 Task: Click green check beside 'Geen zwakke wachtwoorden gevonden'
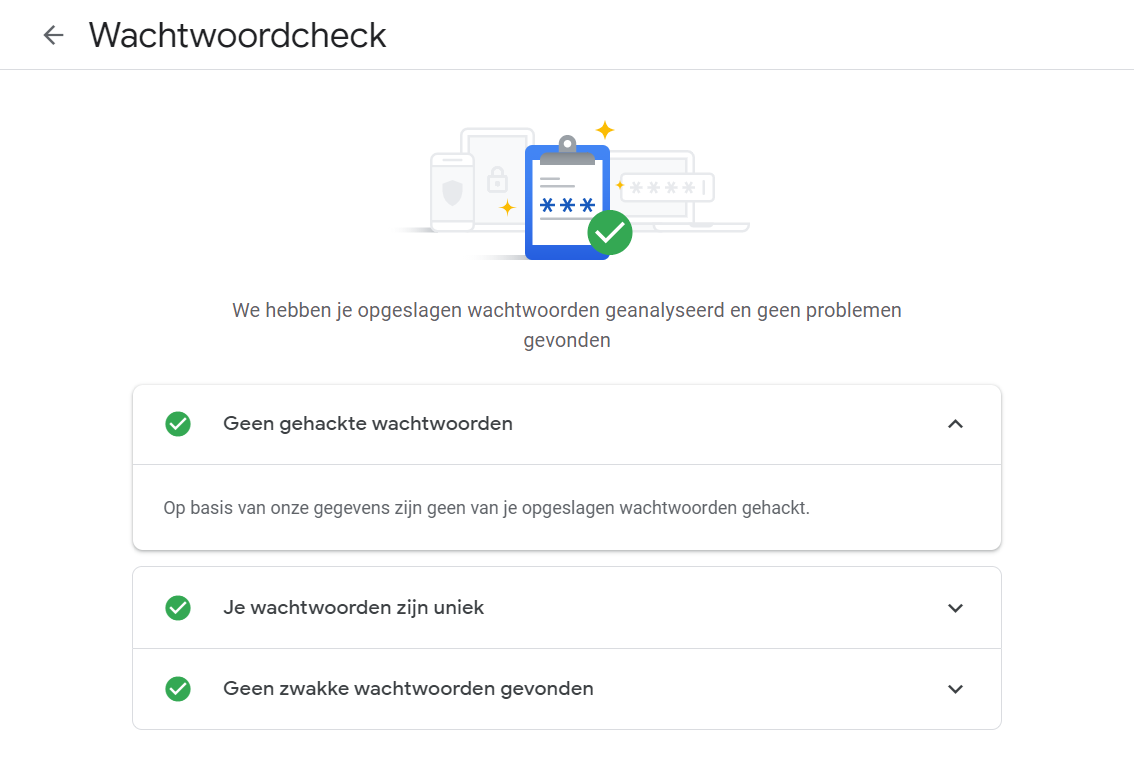(178, 689)
